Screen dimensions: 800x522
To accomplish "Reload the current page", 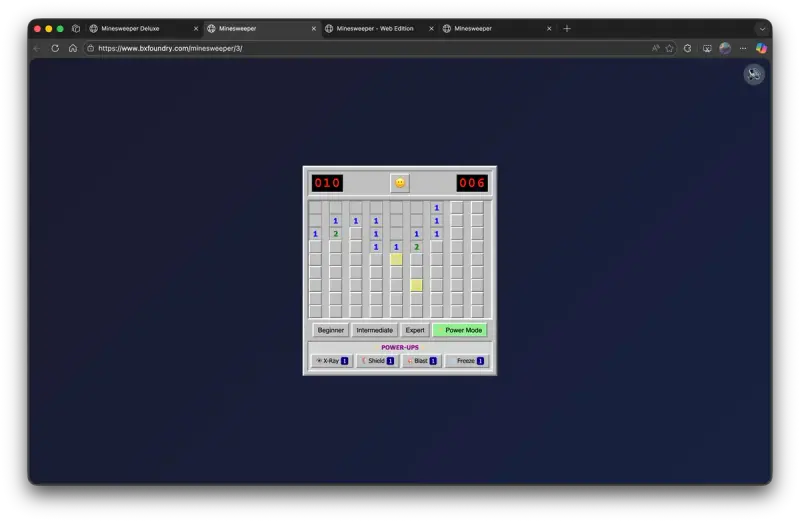I will pyautogui.click(x=55, y=48).
